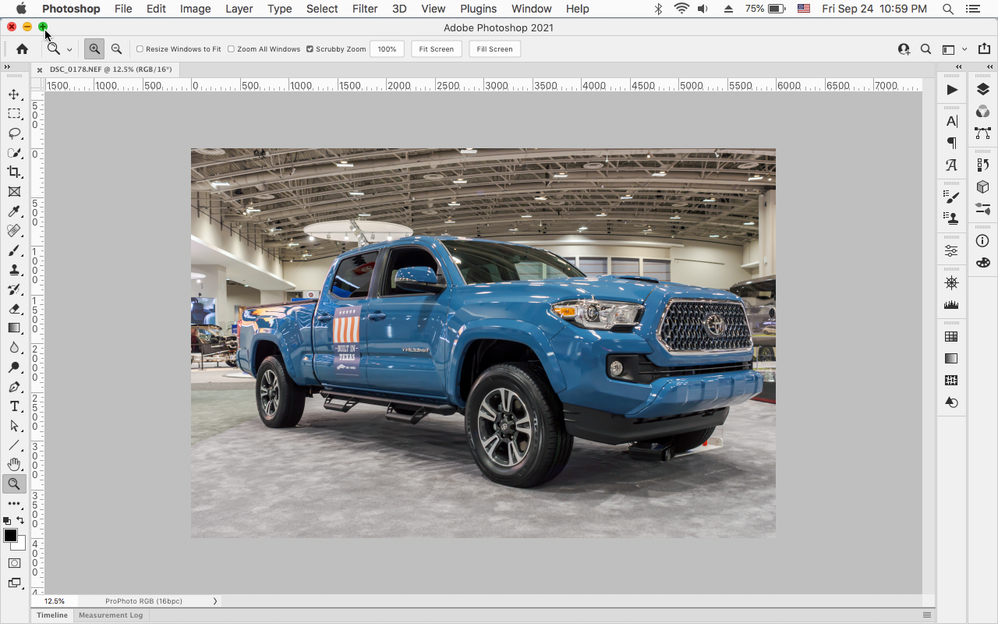This screenshot has height=624, width=998.
Task: Select the Rectangular Marquee tool
Action: point(14,113)
